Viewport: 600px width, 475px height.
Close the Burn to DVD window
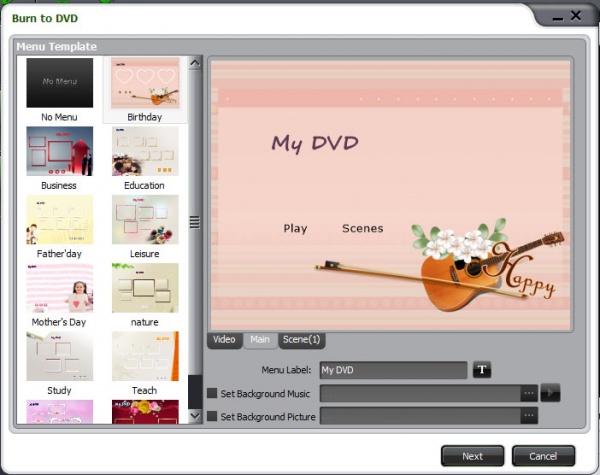(x=576, y=16)
